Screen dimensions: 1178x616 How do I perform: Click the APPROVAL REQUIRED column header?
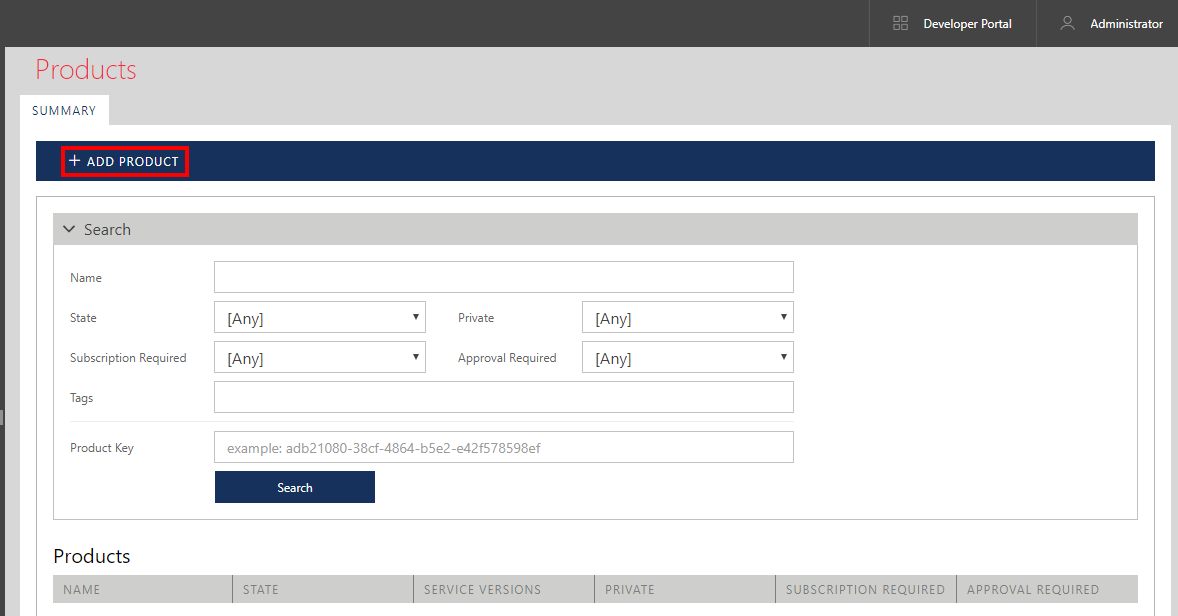click(x=1047, y=589)
